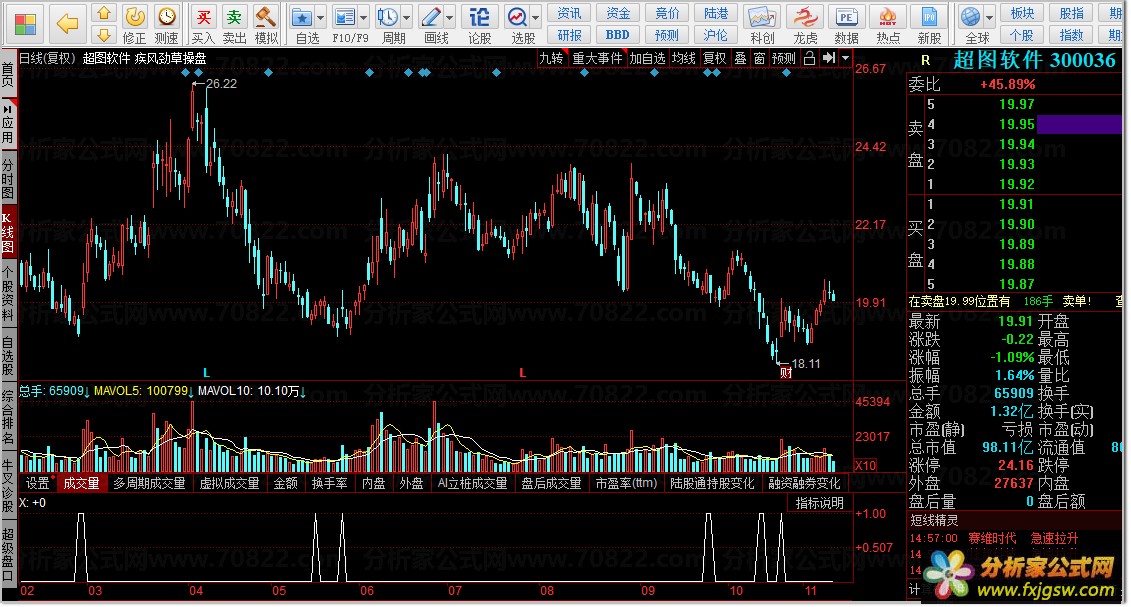The image size is (1131, 607).
Task: Click the 卖出 sell icon
Action: [x=234, y=17]
